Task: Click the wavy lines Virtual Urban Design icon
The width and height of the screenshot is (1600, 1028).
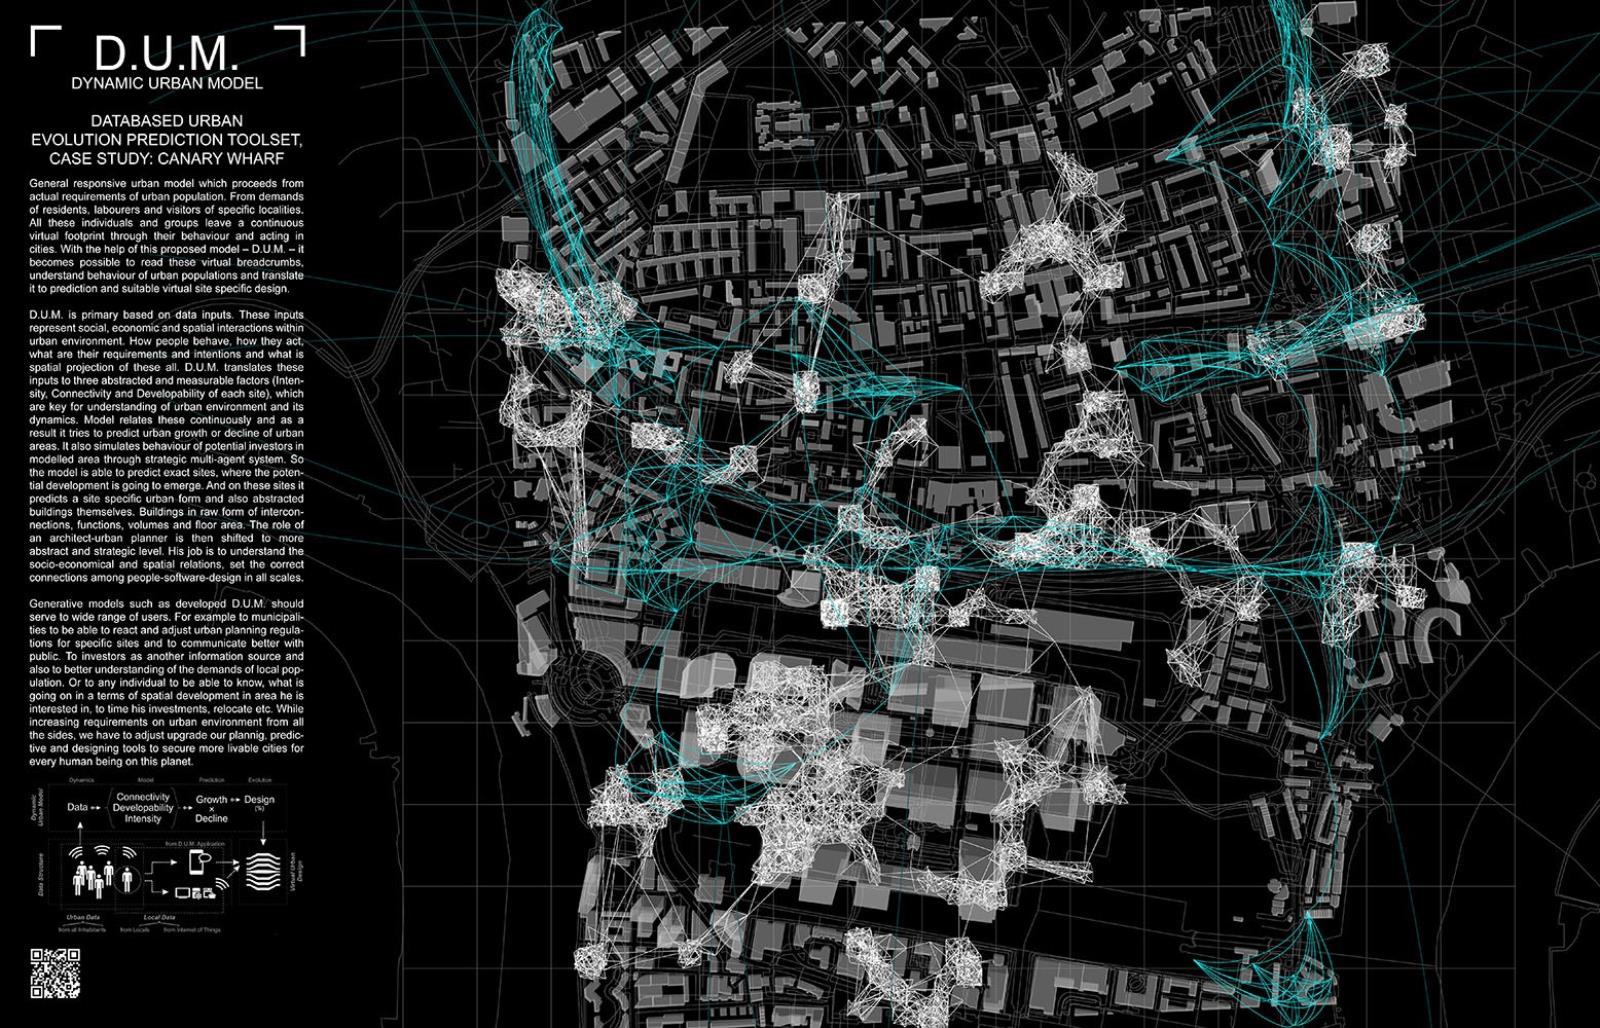Action: click(263, 871)
